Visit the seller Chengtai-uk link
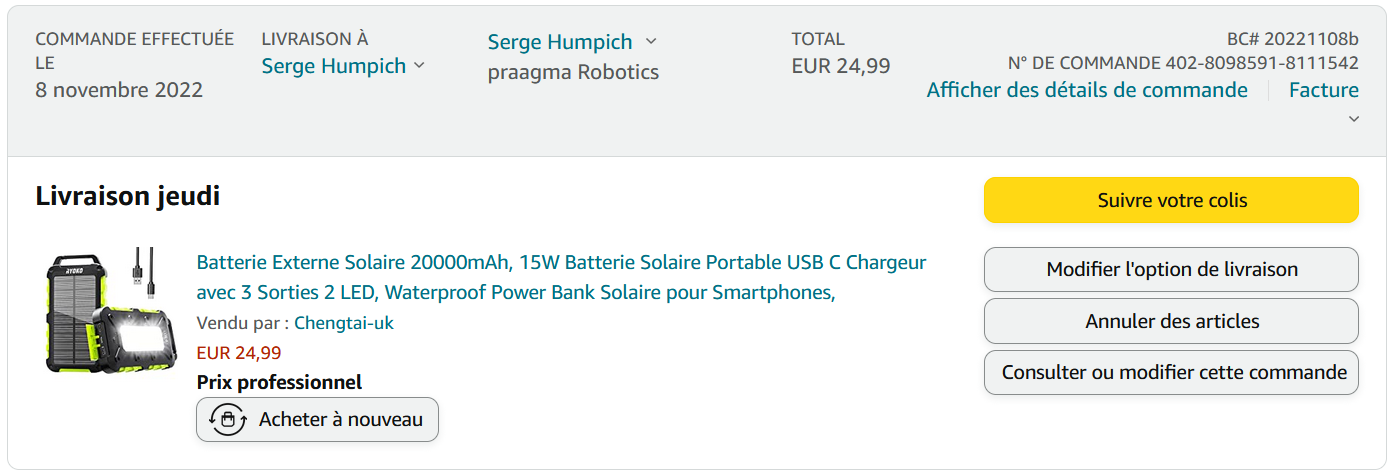Image resolution: width=1389 pixels, height=473 pixels. pyautogui.click(x=343, y=323)
